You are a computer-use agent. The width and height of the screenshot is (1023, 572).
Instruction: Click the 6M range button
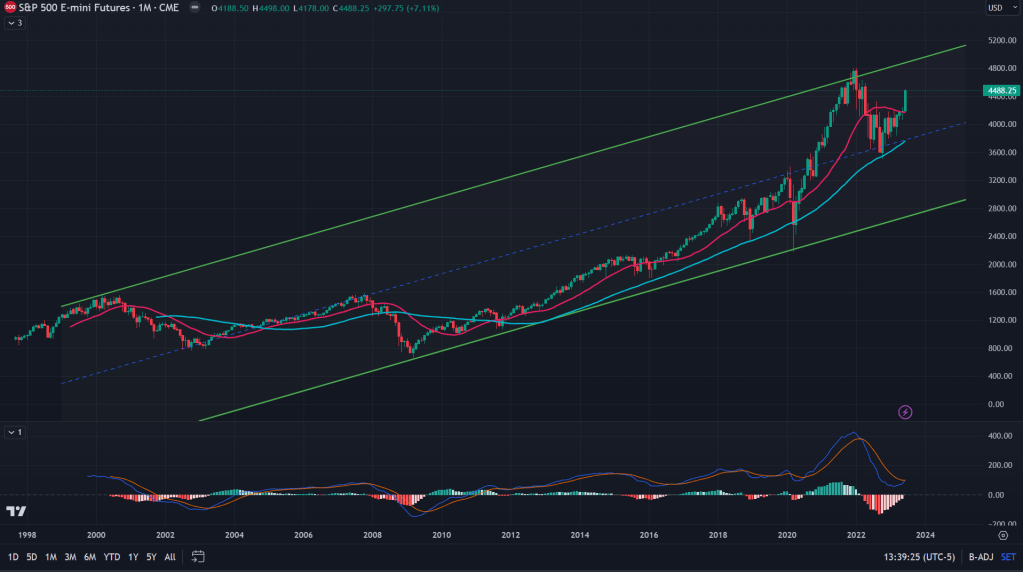(89, 556)
